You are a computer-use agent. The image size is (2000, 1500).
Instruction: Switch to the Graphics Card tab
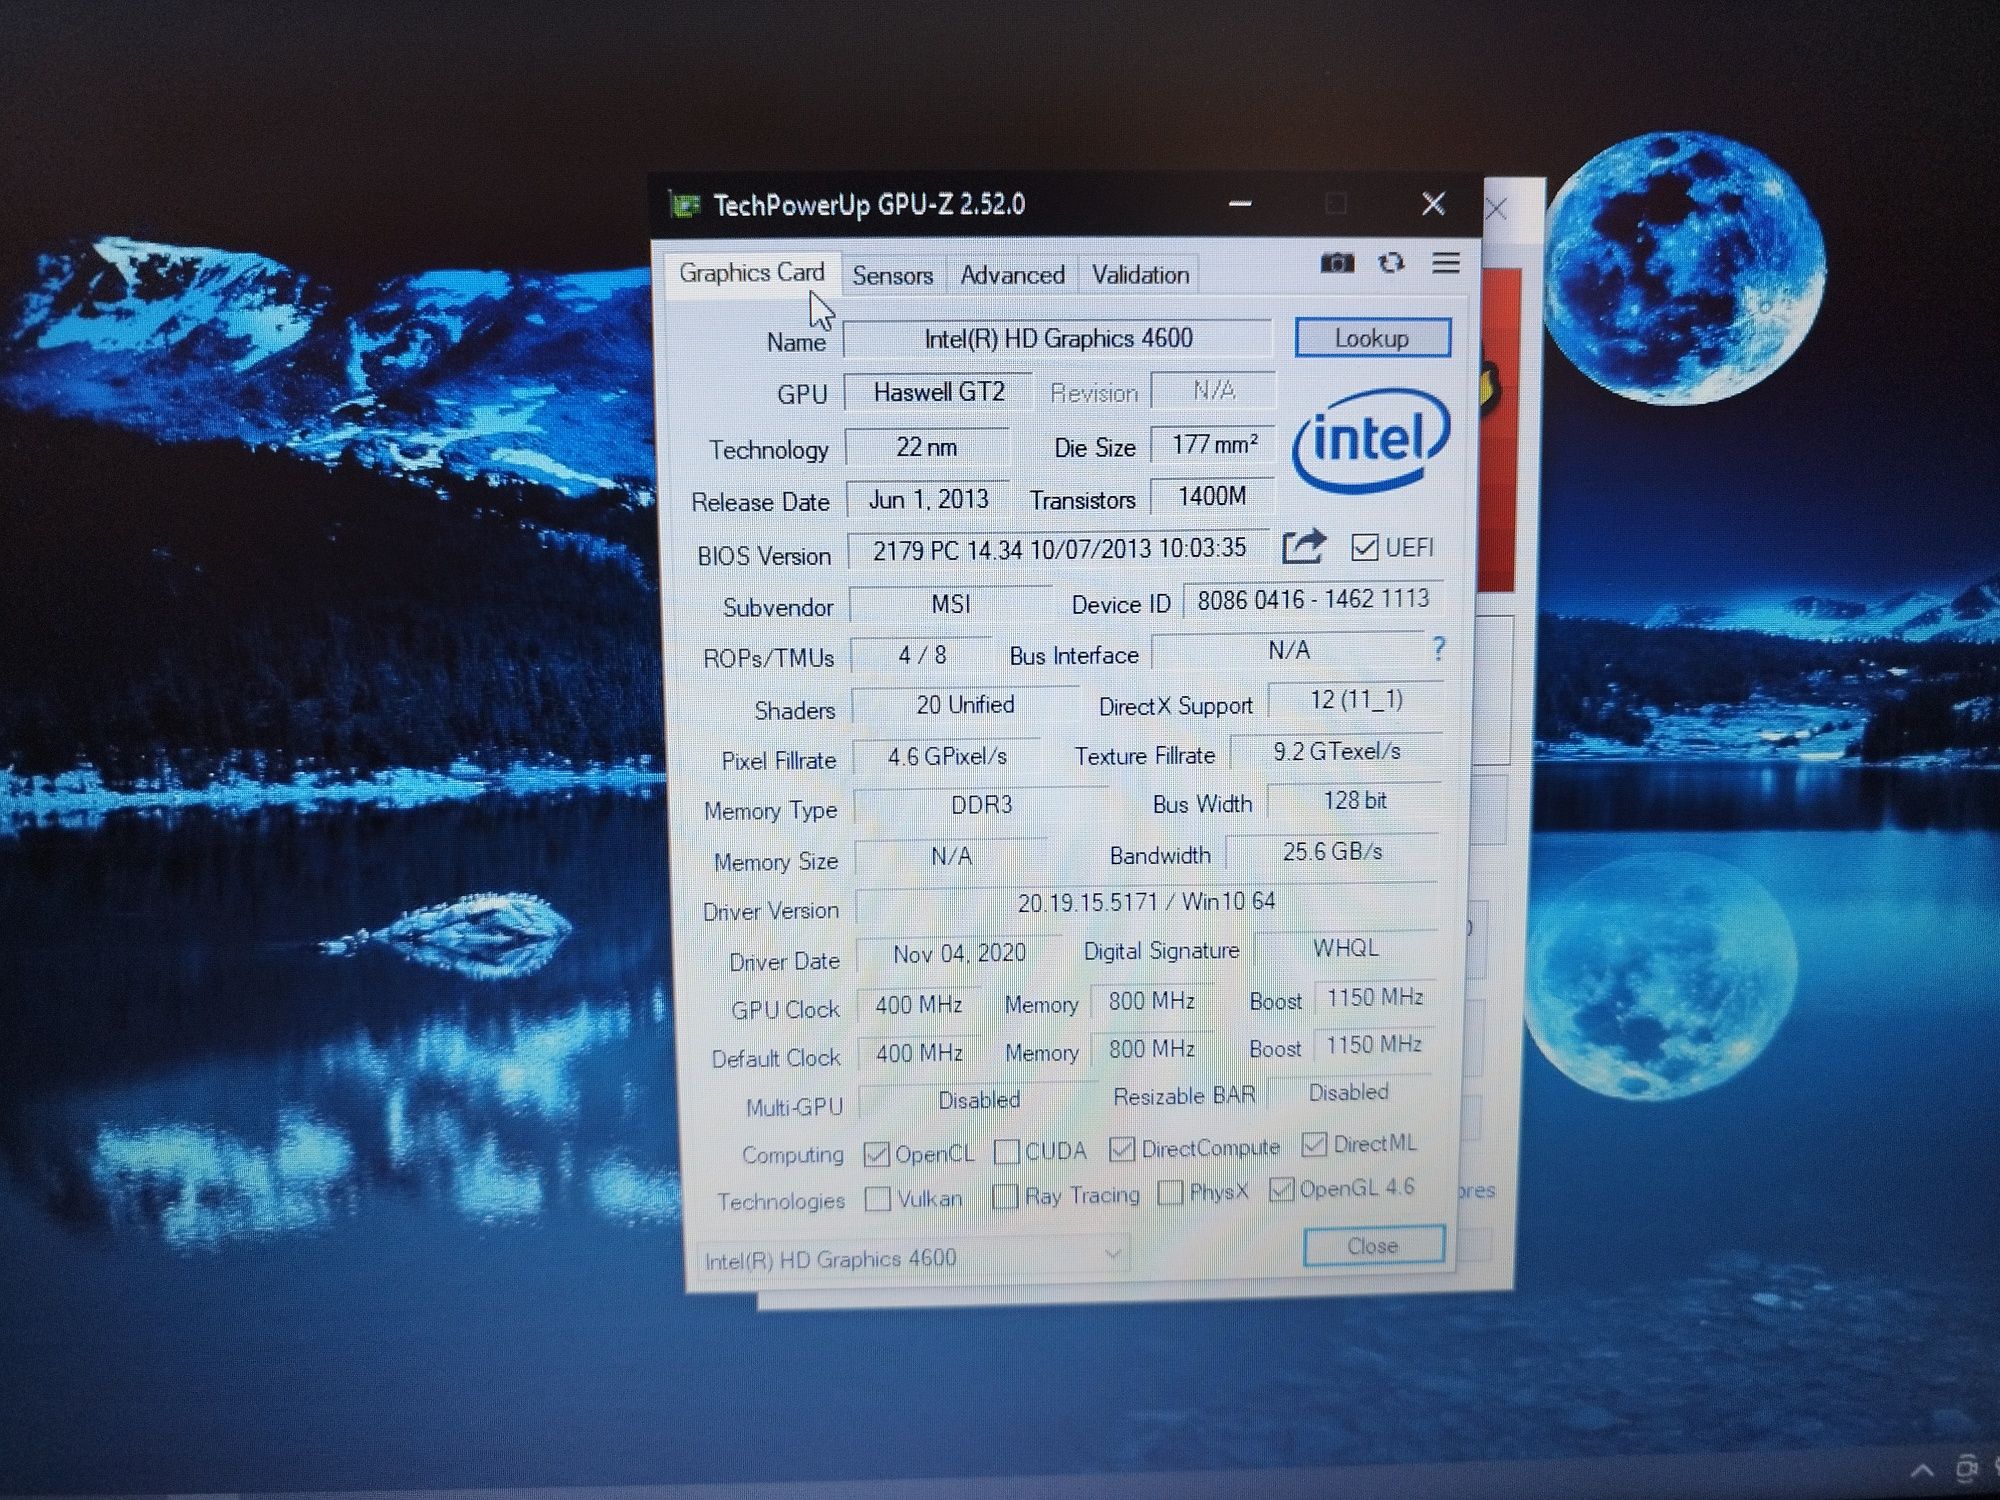click(x=752, y=273)
